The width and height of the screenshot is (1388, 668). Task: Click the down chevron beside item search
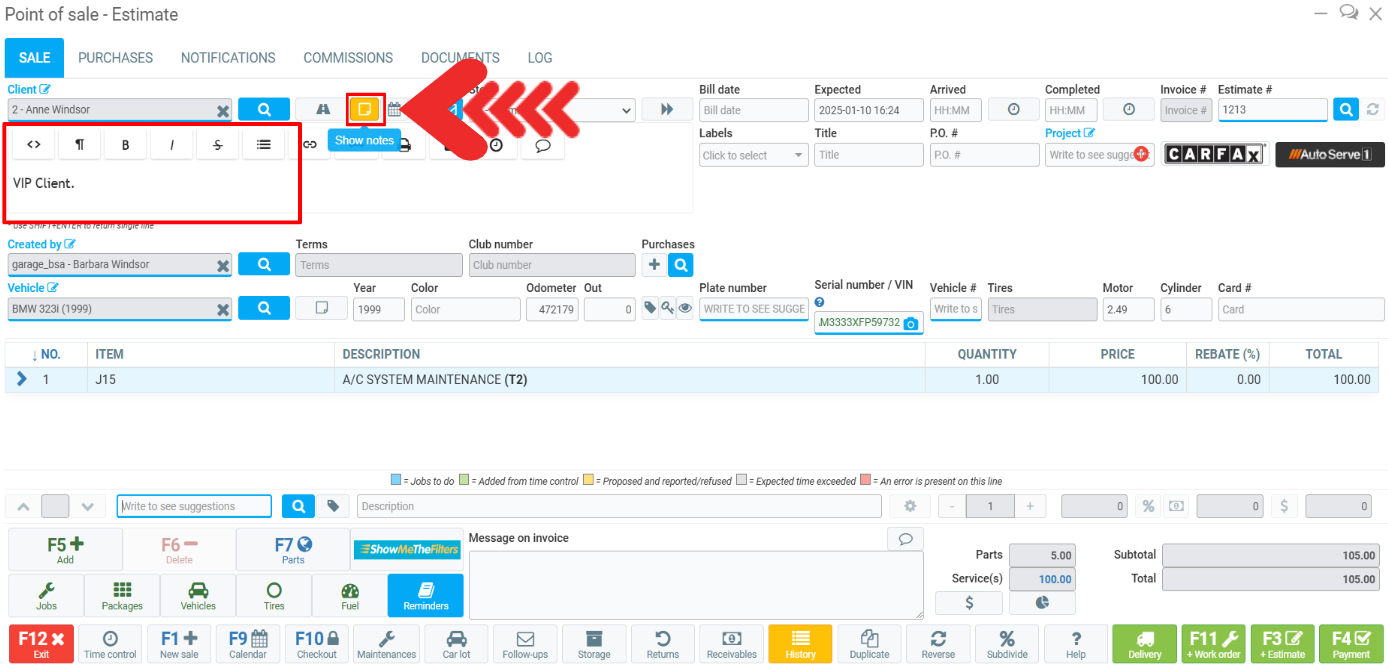[87, 506]
